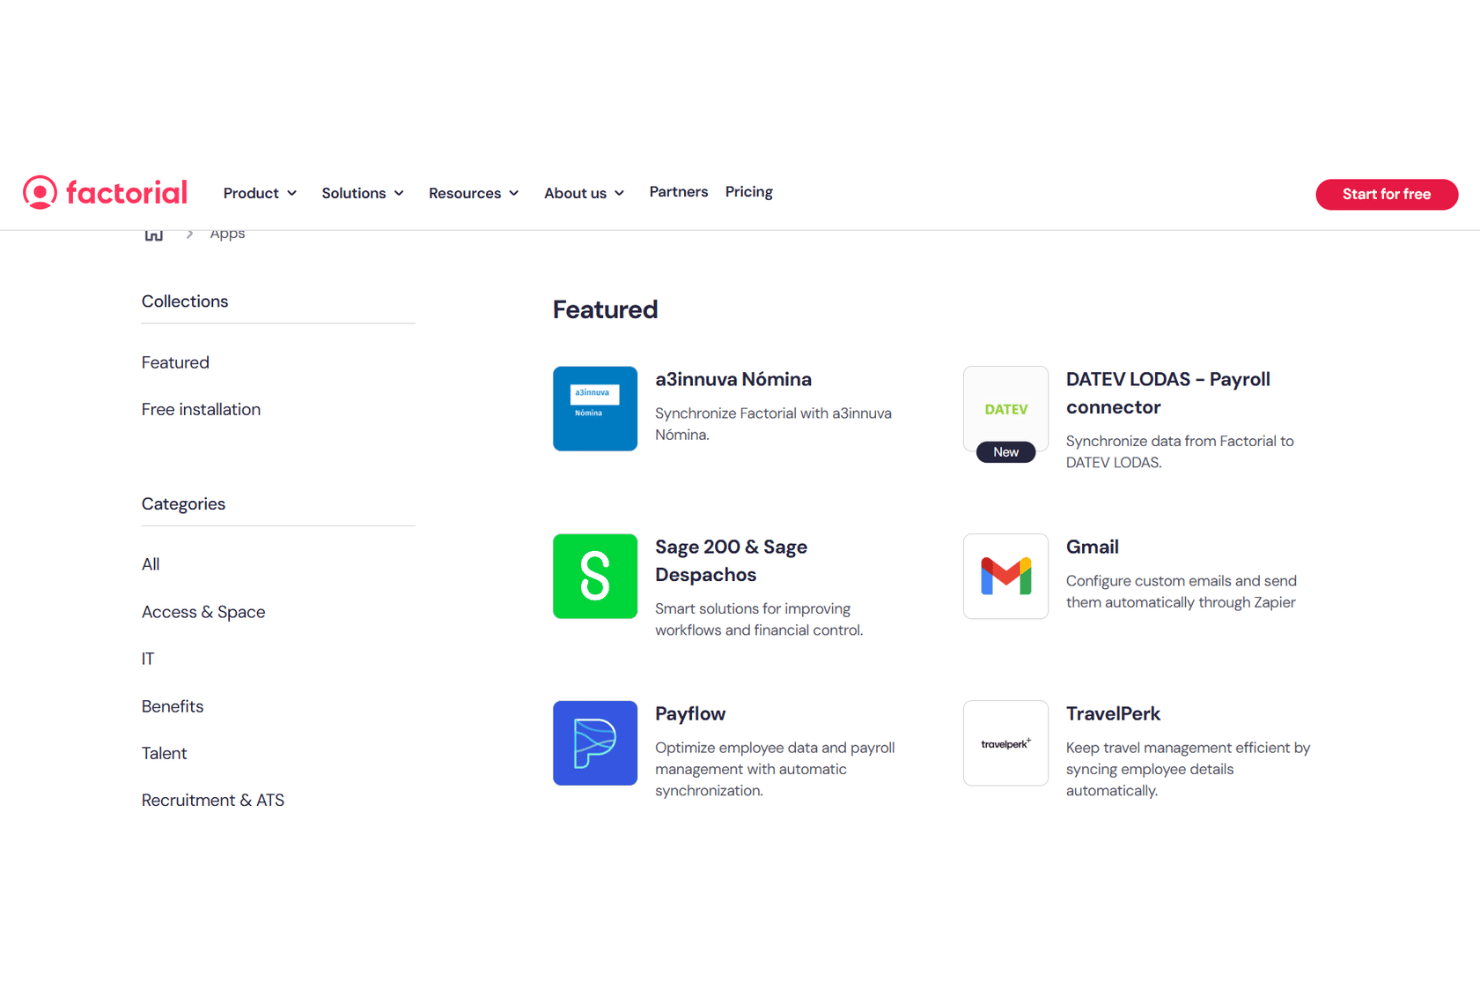Expand the Resources menu
This screenshot has width=1480, height=987.
coord(474,193)
